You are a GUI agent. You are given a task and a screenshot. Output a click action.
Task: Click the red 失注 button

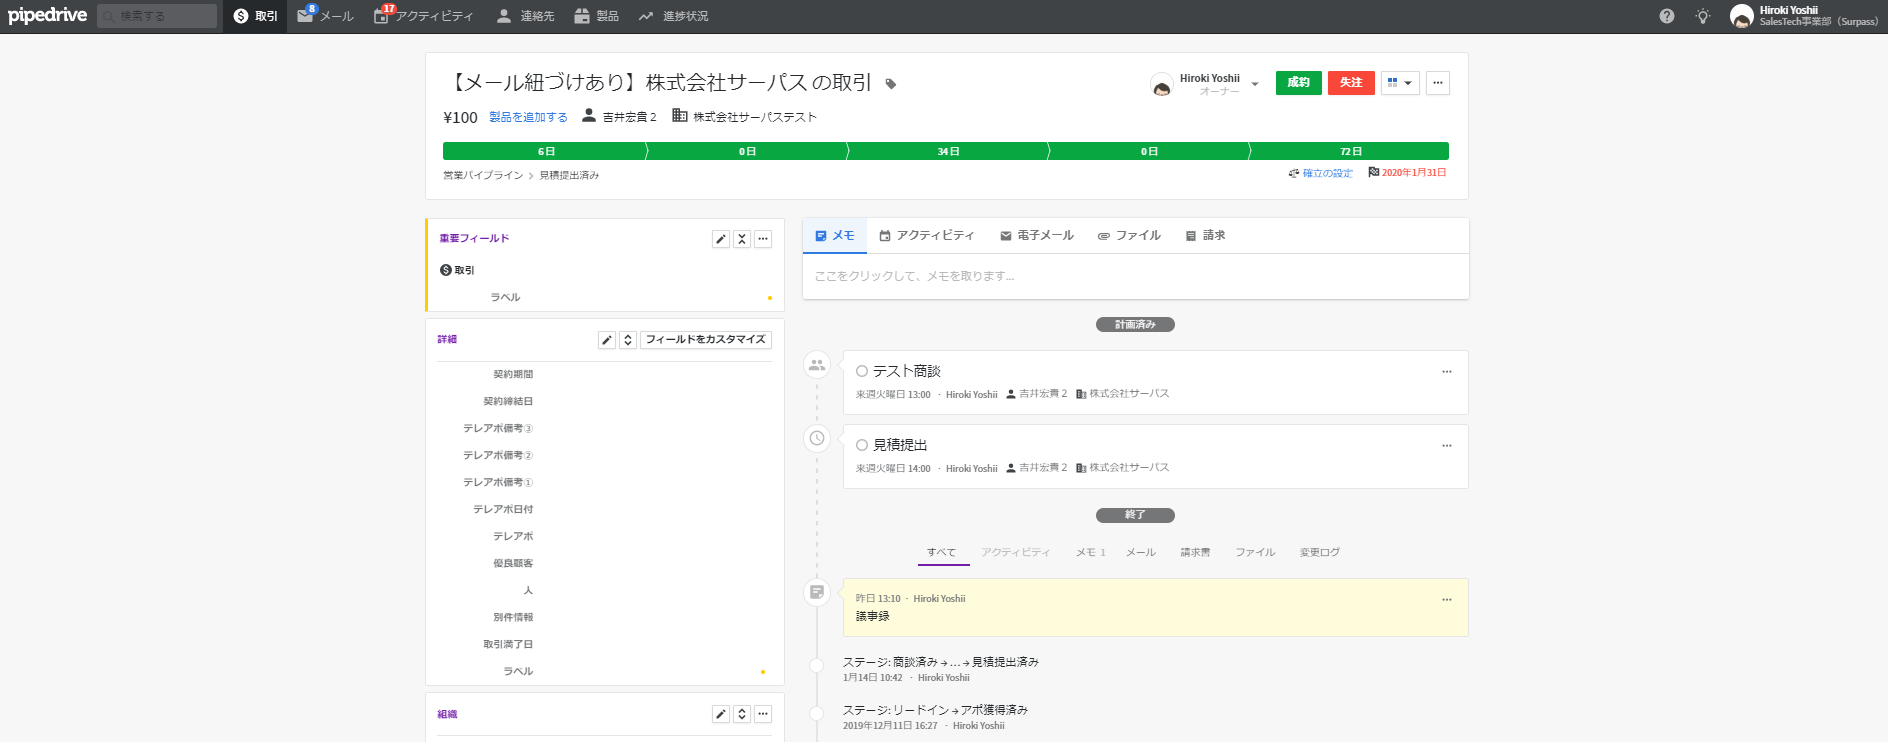(x=1351, y=83)
